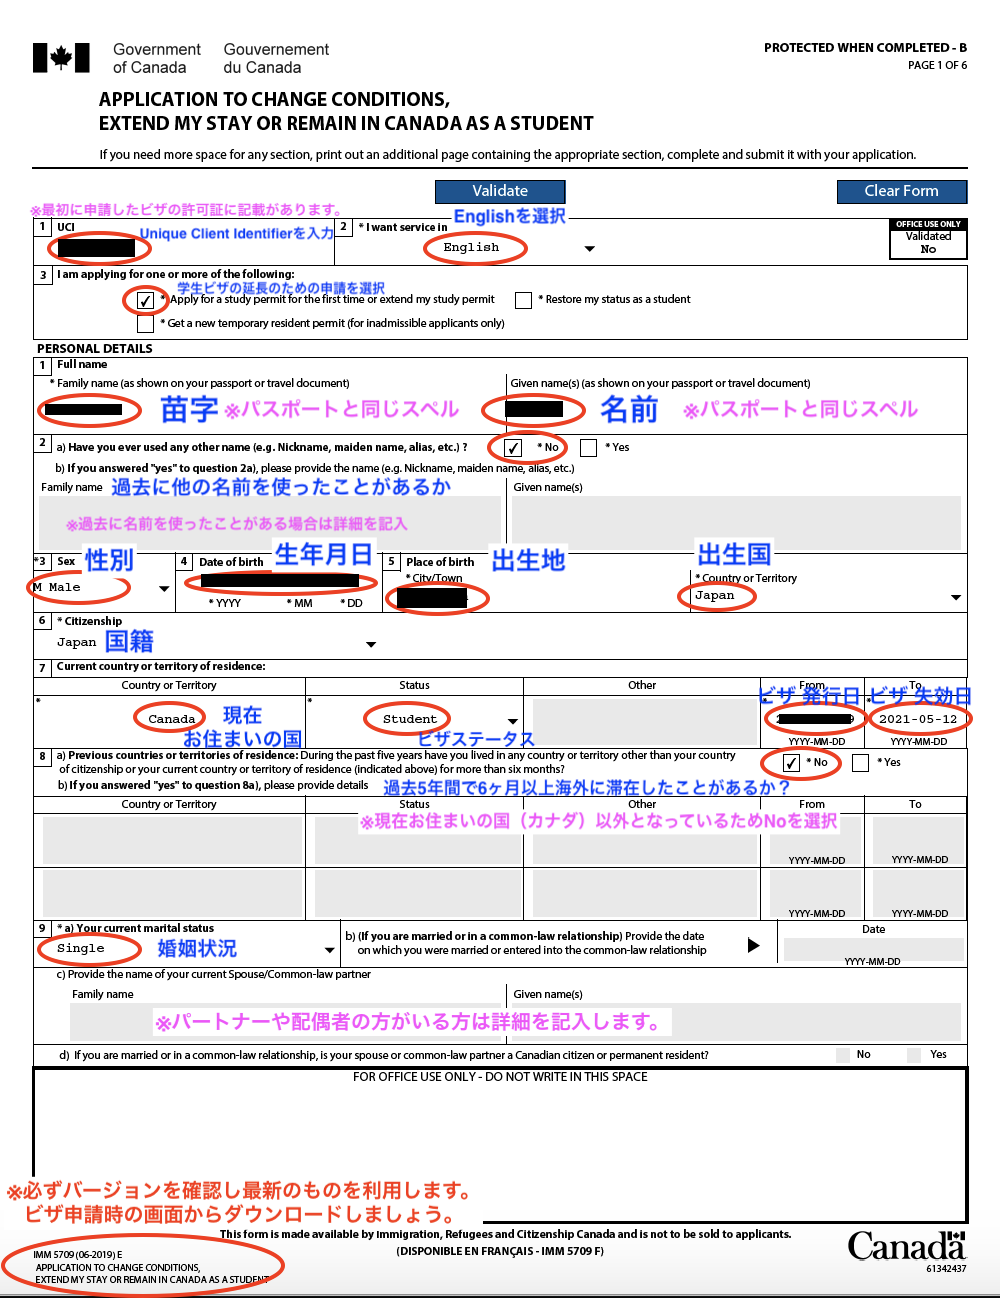Click the 'PROTECTED WHEN COMPLETED - B' text

[x=865, y=47]
